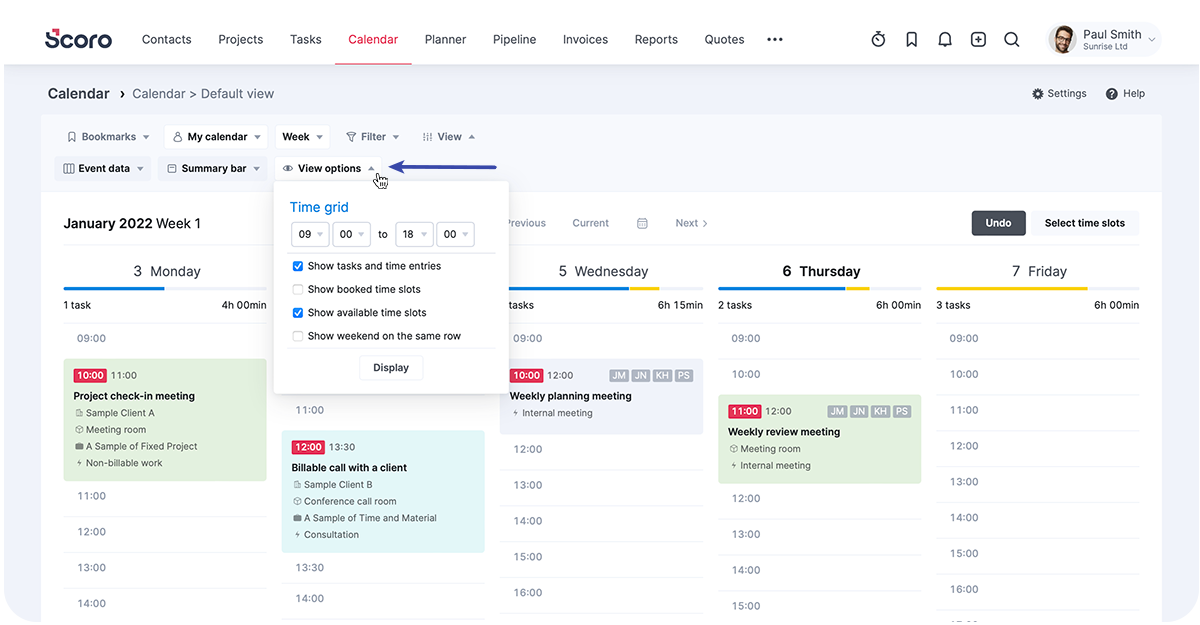Image resolution: width=1200 pixels, height=625 pixels.
Task: Open the Help question mark icon
Action: (x=1111, y=94)
